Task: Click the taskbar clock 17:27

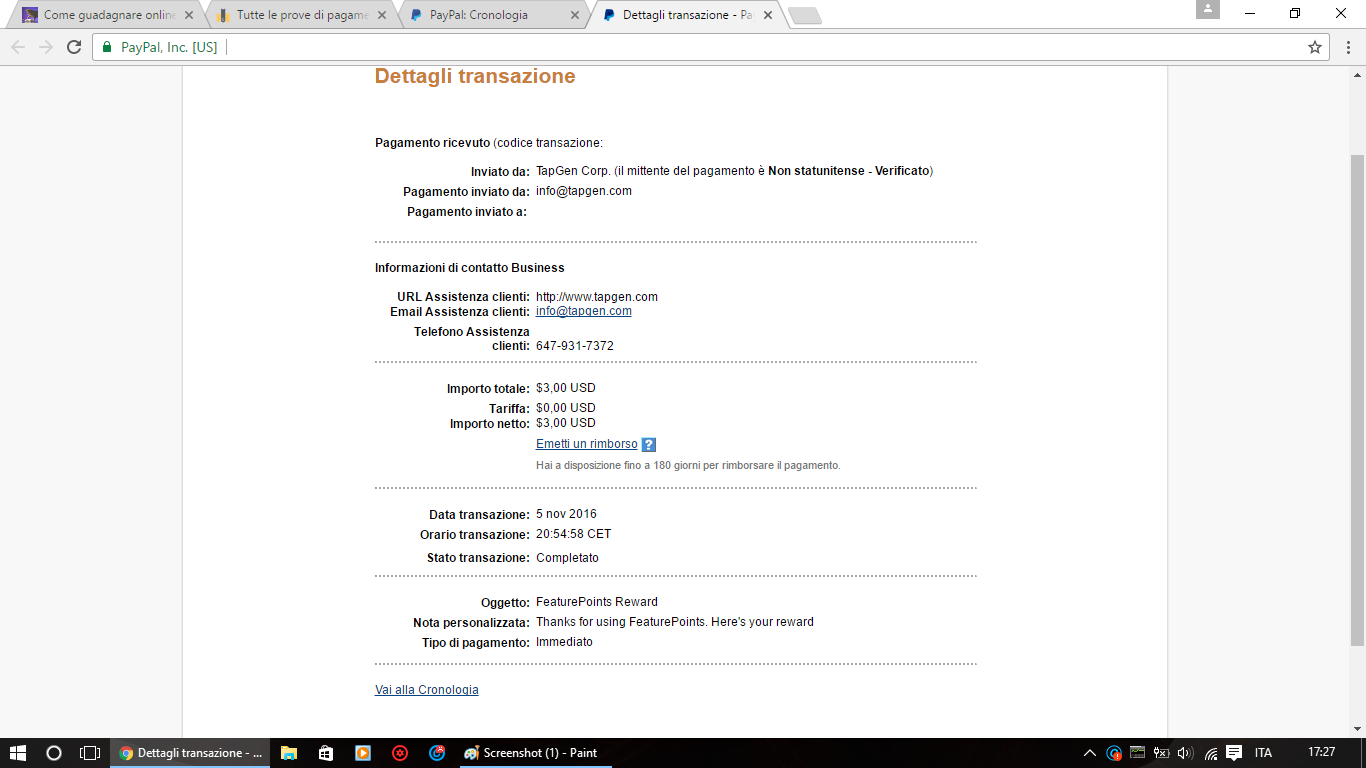Action: click(x=1322, y=752)
